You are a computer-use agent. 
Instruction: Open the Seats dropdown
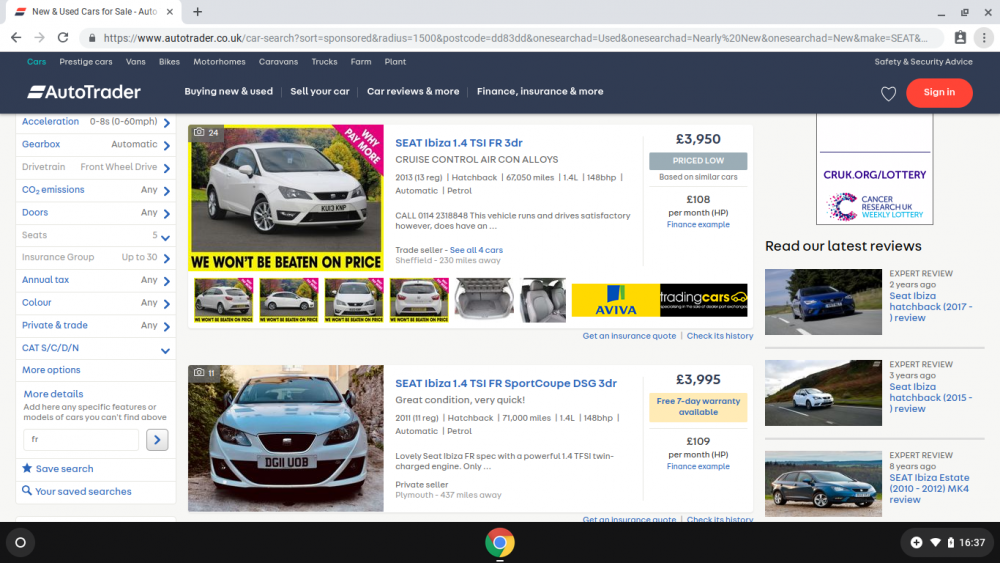click(x=96, y=235)
